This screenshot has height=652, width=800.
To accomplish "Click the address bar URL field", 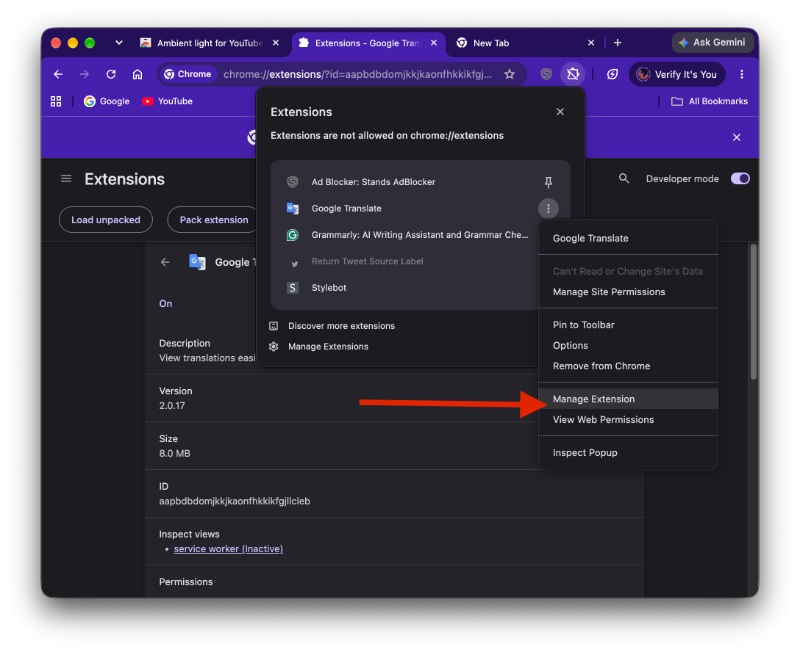I will click(357, 74).
